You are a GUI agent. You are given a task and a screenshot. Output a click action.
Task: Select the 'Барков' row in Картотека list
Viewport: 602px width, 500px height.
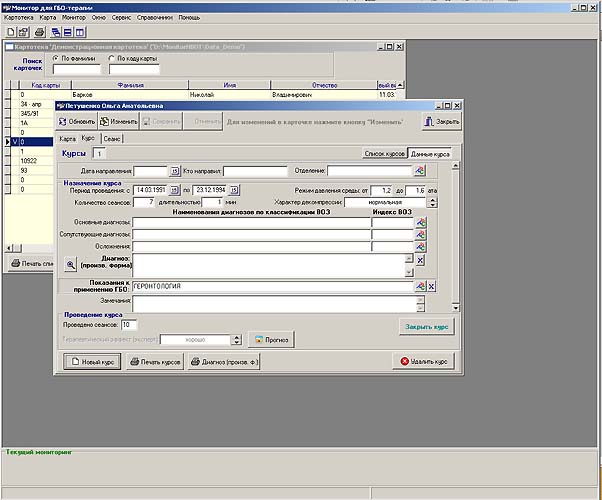[200, 94]
